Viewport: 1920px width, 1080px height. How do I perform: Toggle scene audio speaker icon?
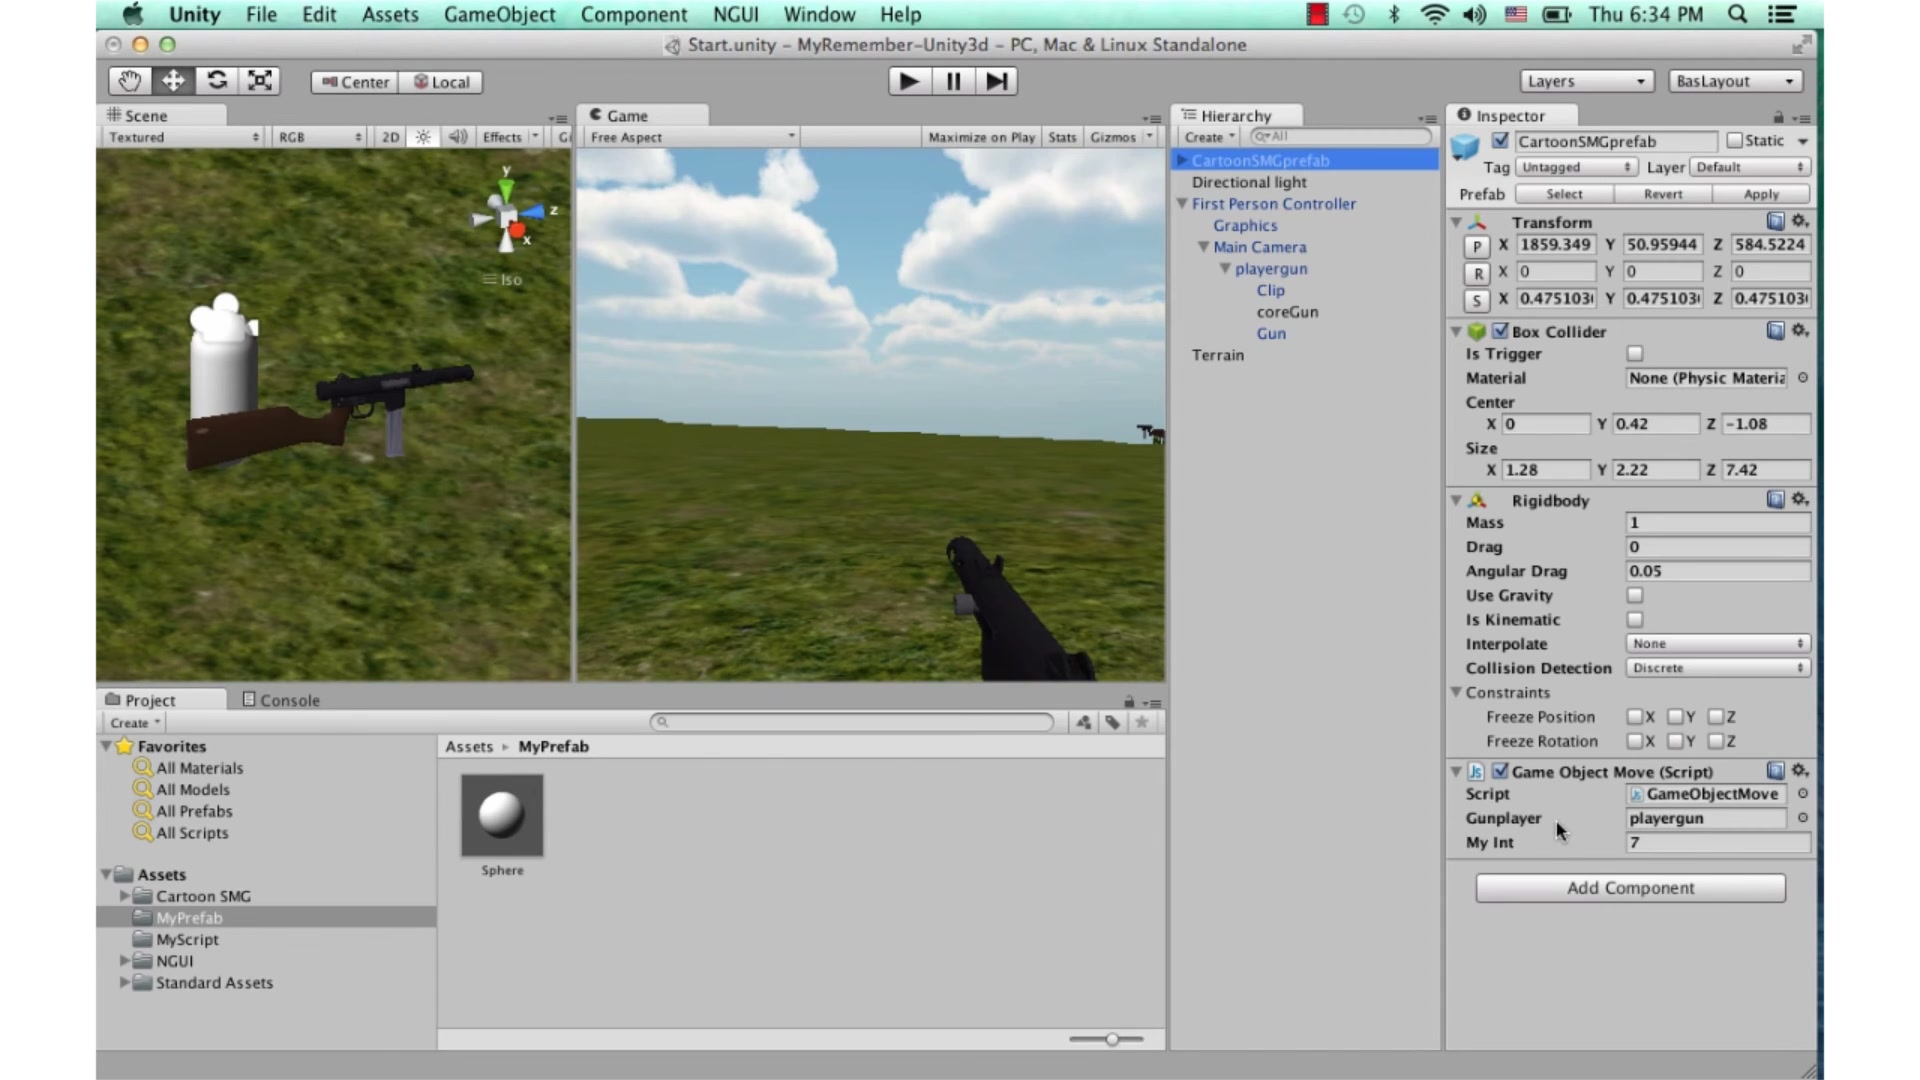(x=457, y=137)
